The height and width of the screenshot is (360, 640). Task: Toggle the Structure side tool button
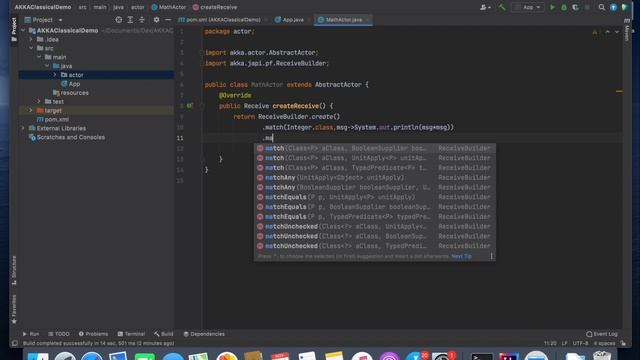pyautogui.click(x=14, y=270)
